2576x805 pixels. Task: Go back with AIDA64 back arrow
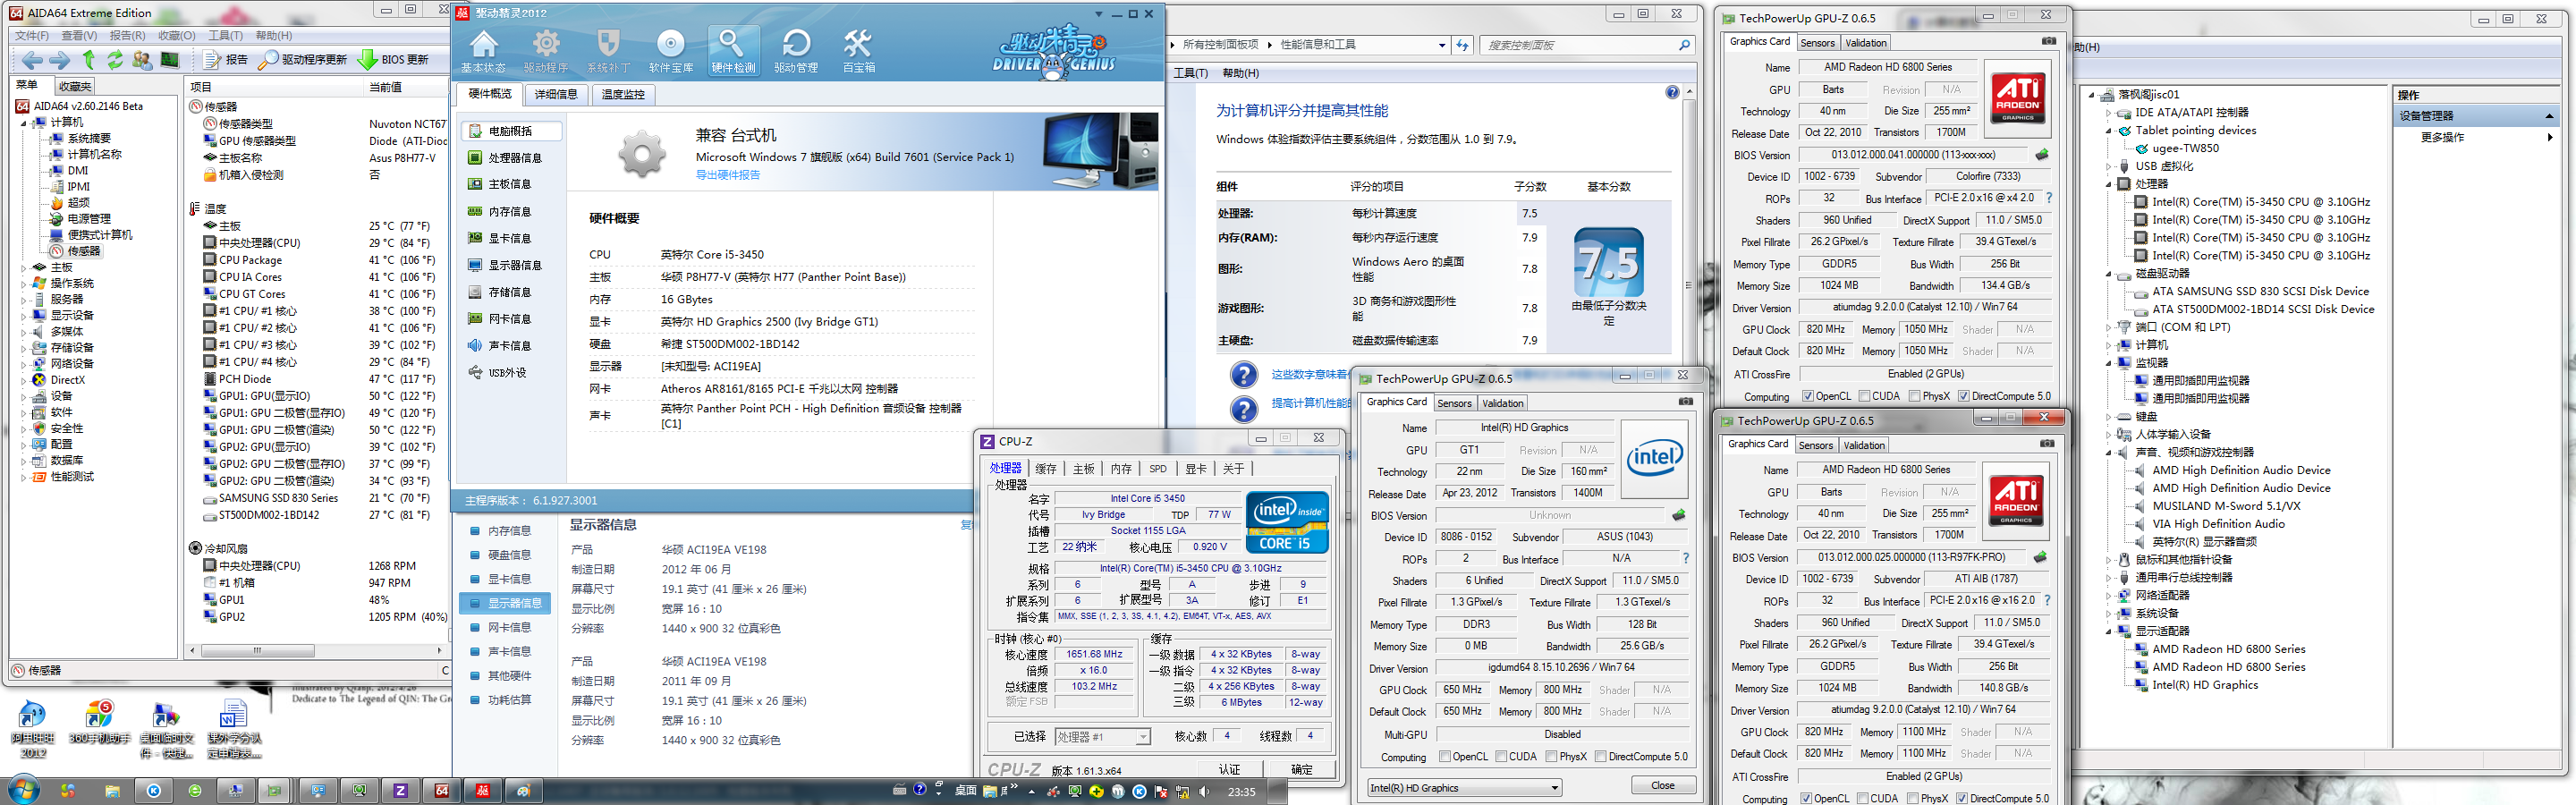tap(30, 60)
